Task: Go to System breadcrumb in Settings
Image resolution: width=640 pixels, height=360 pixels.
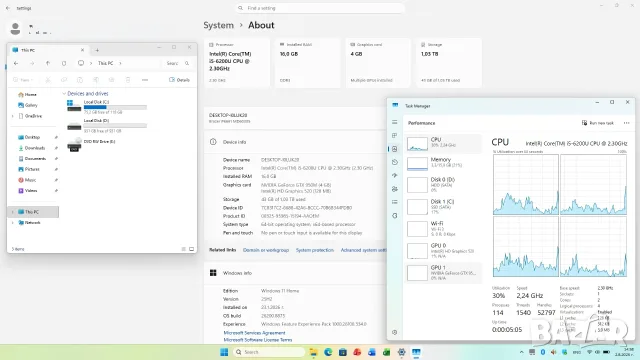Action: pos(218,25)
